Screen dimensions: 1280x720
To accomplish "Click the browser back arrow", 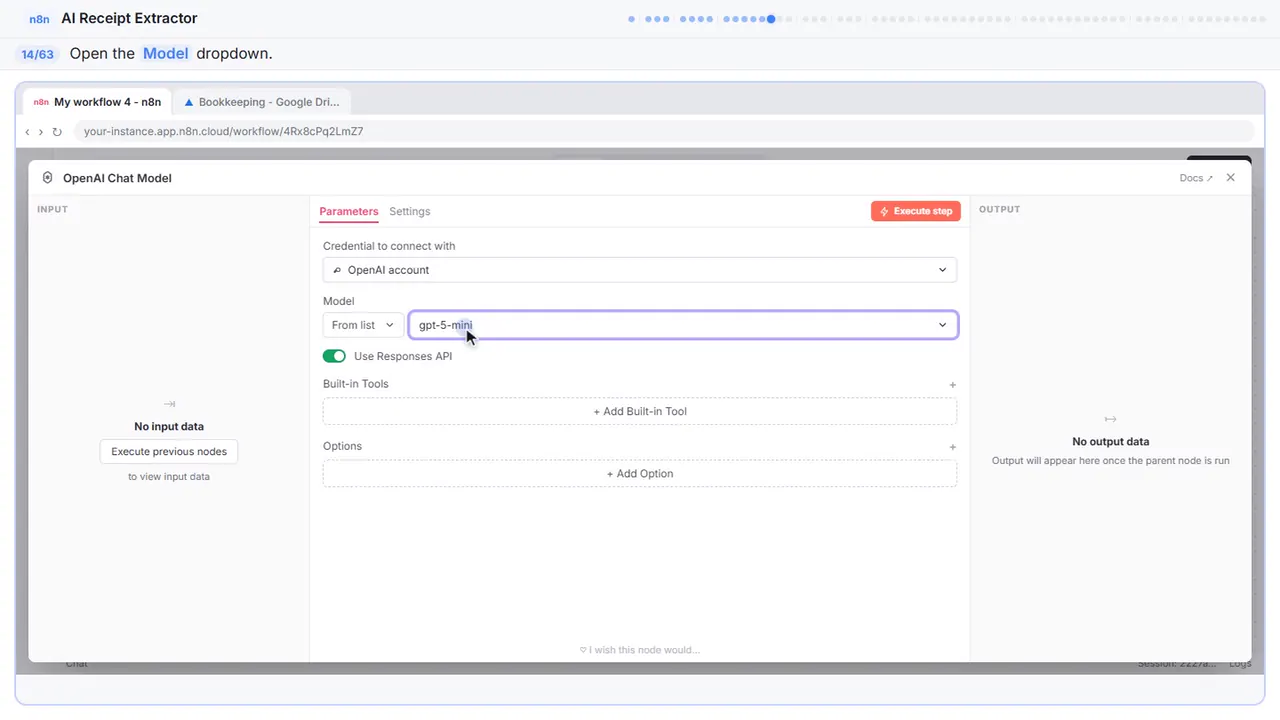I will (27, 131).
